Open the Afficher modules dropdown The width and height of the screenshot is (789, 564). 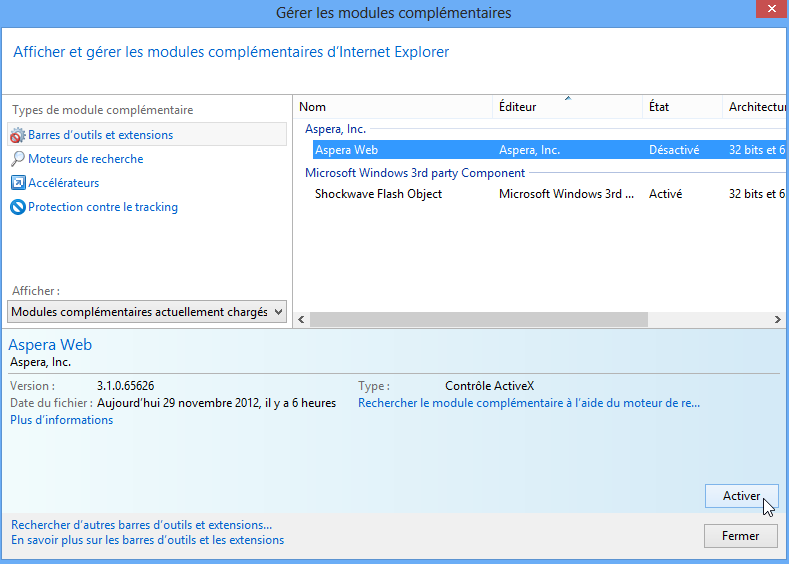(x=147, y=312)
